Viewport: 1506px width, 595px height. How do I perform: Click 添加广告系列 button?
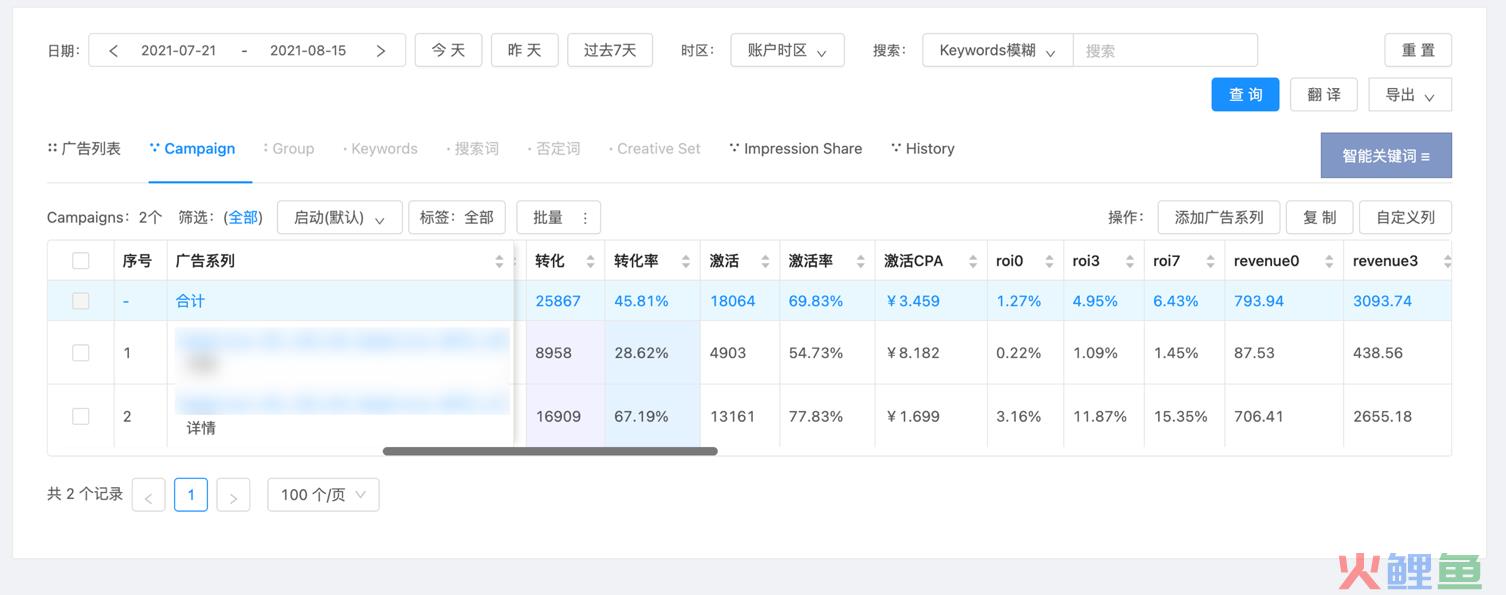coord(1219,218)
